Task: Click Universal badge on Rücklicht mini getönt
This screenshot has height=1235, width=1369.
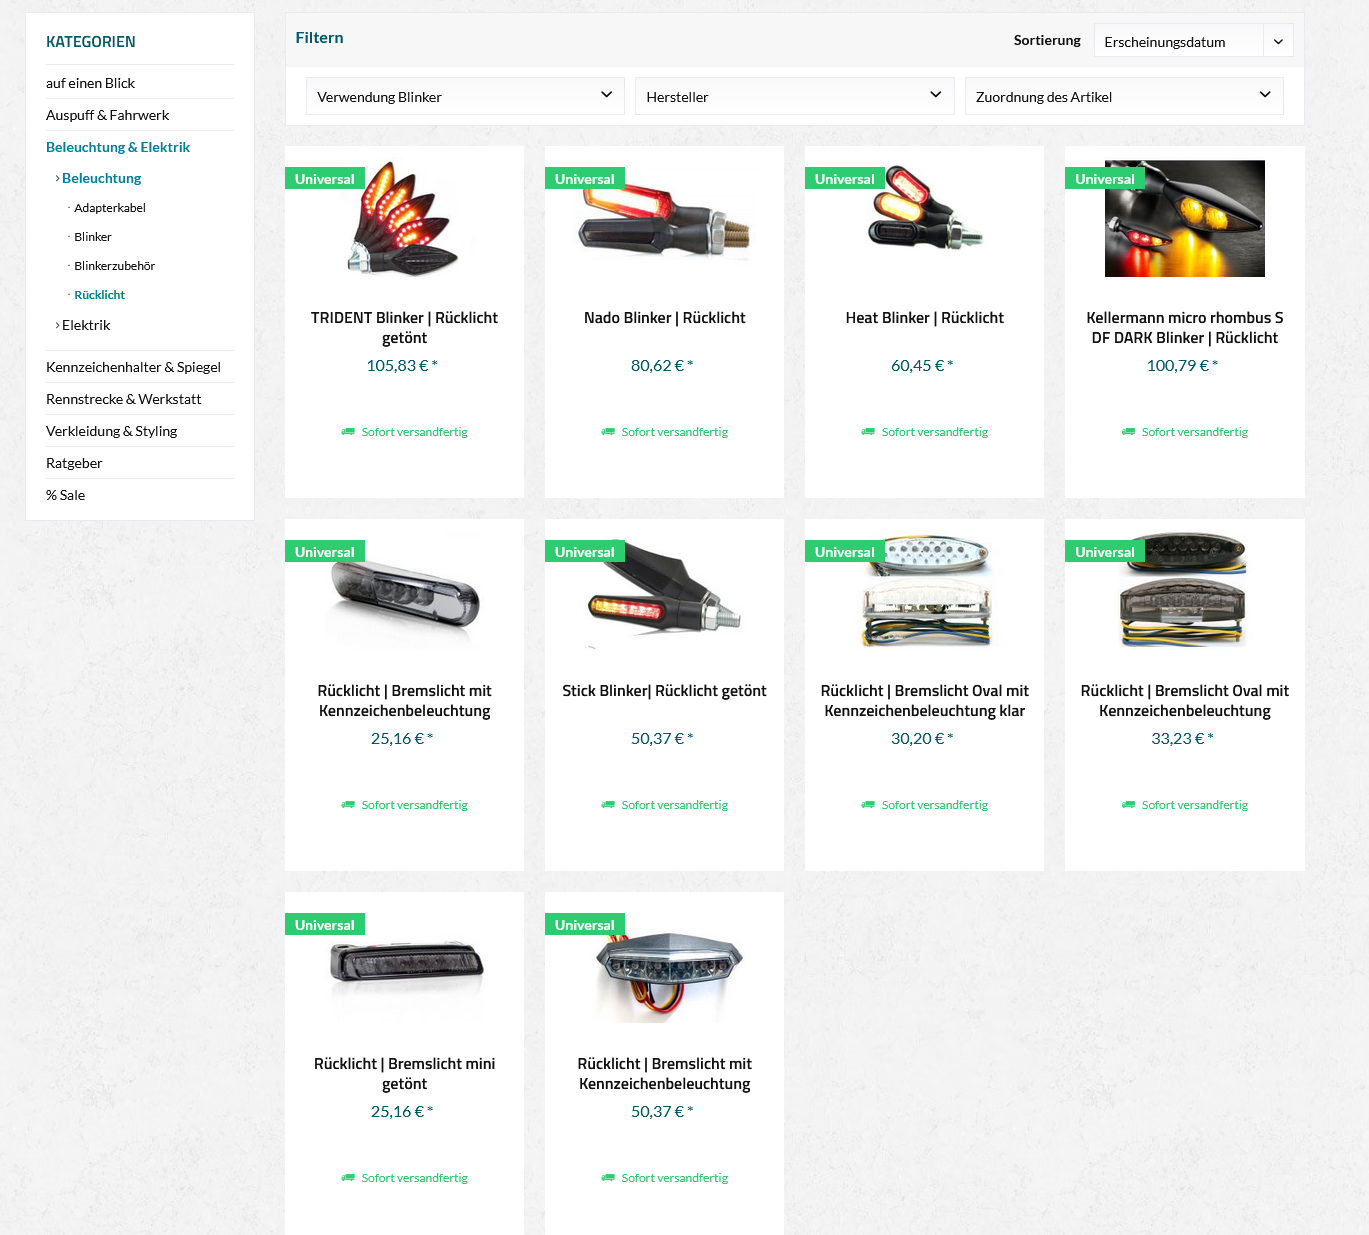Action: [324, 925]
